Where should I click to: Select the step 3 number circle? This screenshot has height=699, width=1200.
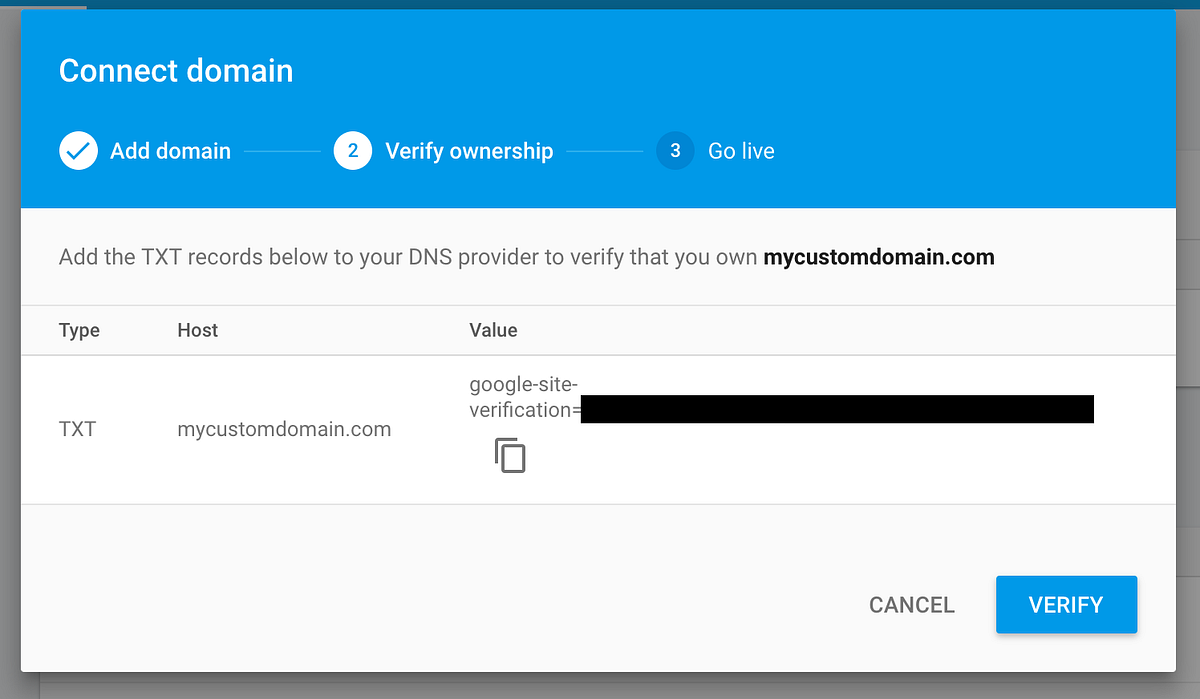pyautogui.click(x=675, y=151)
